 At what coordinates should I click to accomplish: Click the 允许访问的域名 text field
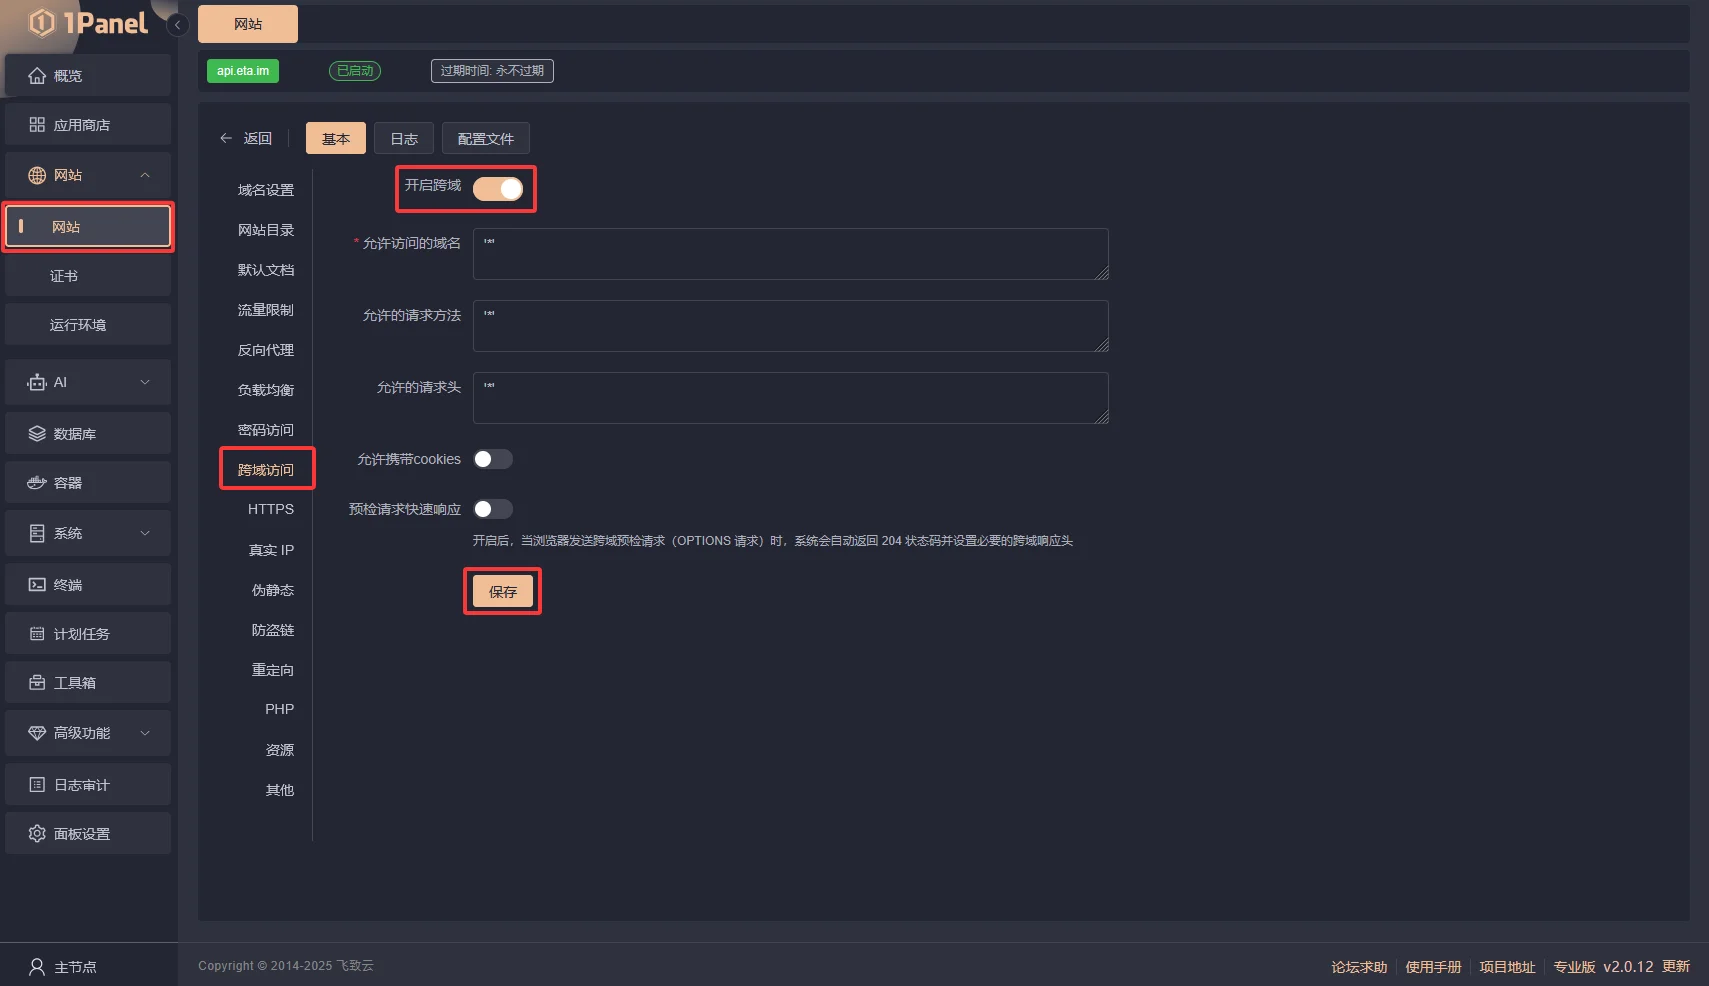(790, 254)
